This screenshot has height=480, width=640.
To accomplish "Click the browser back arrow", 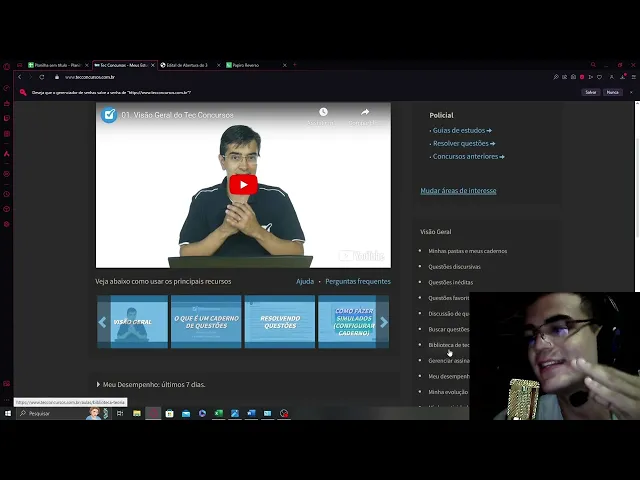I will pos(19,77).
